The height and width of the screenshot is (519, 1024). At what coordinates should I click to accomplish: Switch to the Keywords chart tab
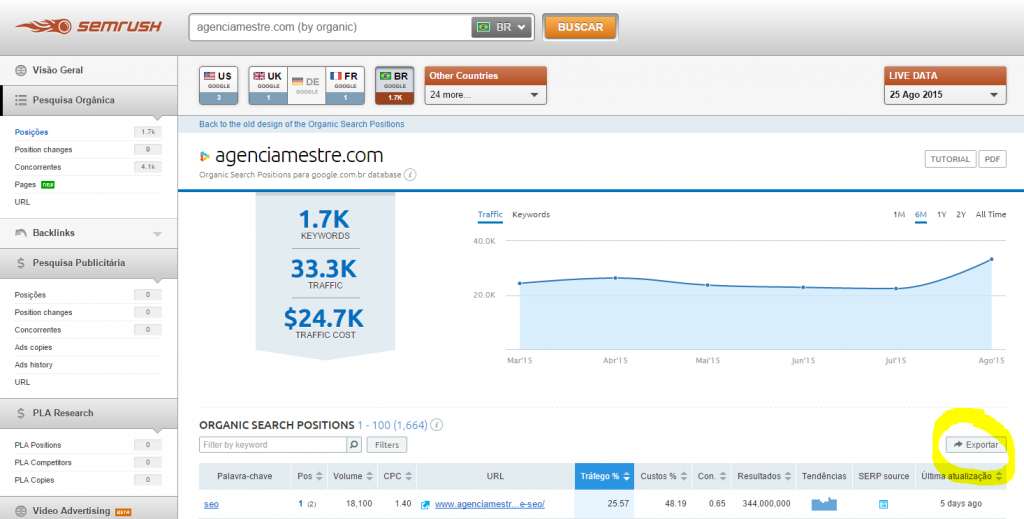pos(531,215)
